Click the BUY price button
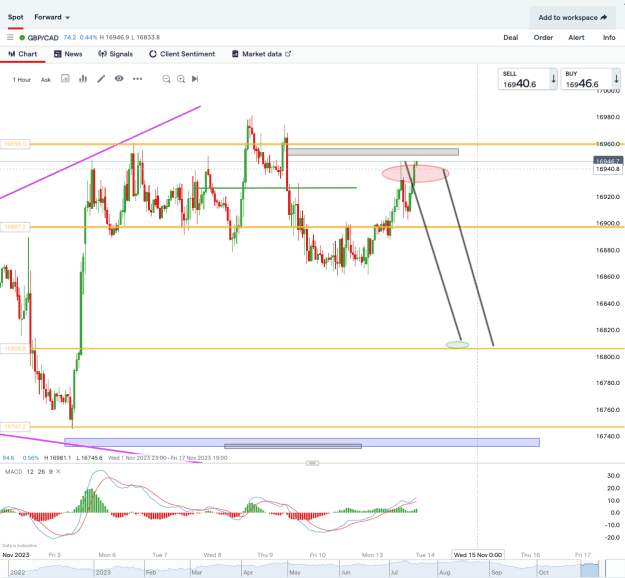625x578 pixels. click(590, 79)
